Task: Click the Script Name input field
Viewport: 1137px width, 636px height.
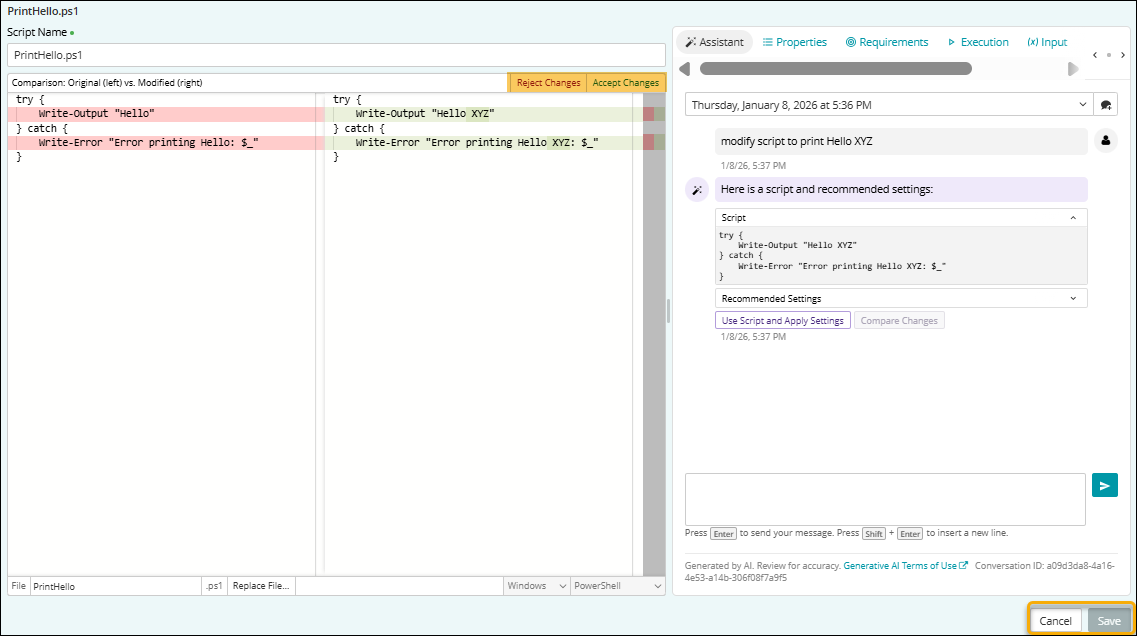Action: pyautogui.click(x=336, y=55)
